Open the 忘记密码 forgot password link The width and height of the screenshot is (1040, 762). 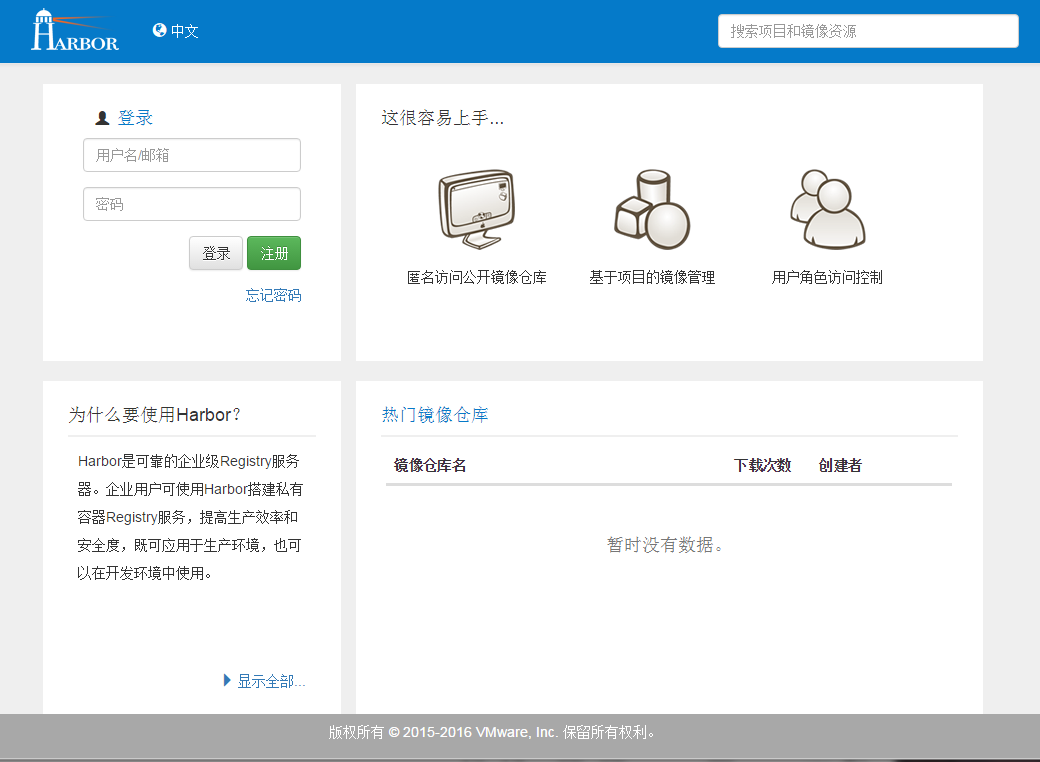tap(273, 295)
